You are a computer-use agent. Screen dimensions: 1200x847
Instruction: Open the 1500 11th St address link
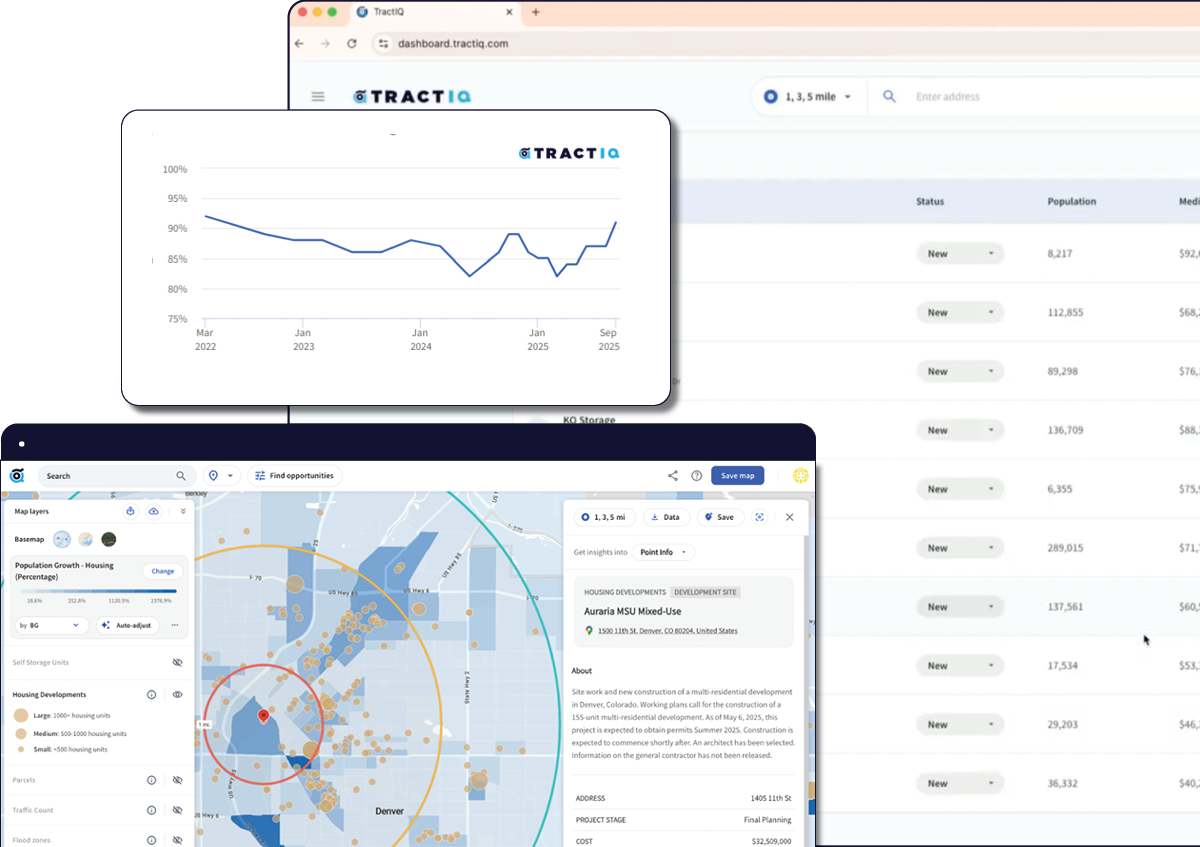point(667,631)
